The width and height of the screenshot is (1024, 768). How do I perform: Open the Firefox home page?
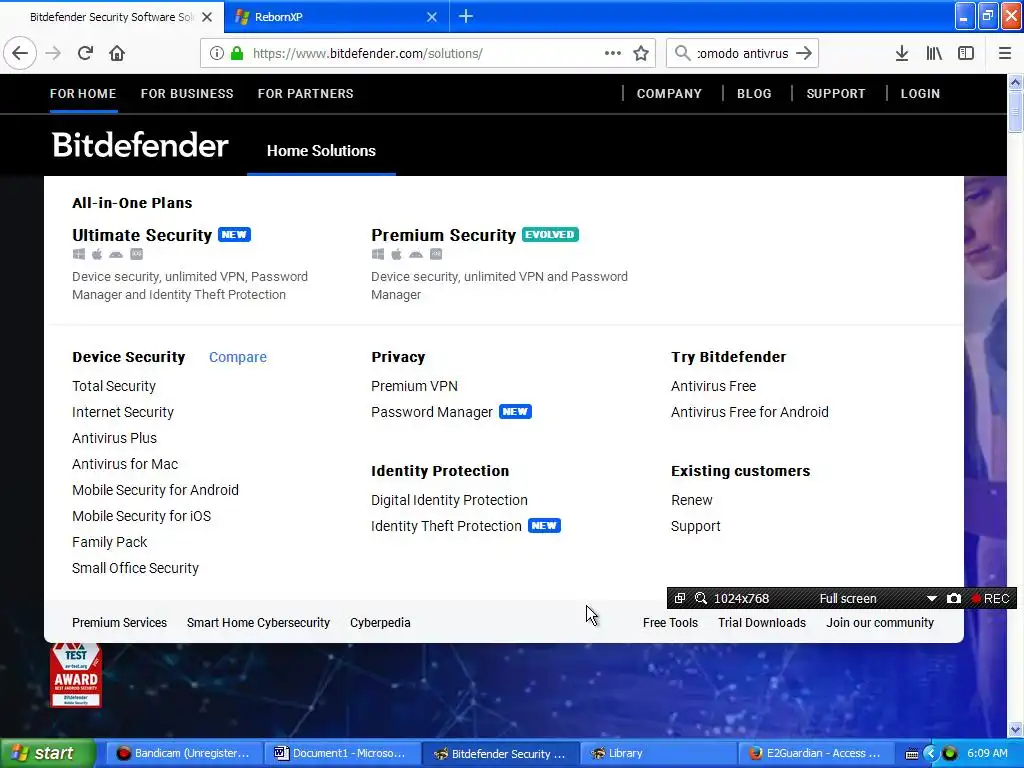[x=117, y=53]
